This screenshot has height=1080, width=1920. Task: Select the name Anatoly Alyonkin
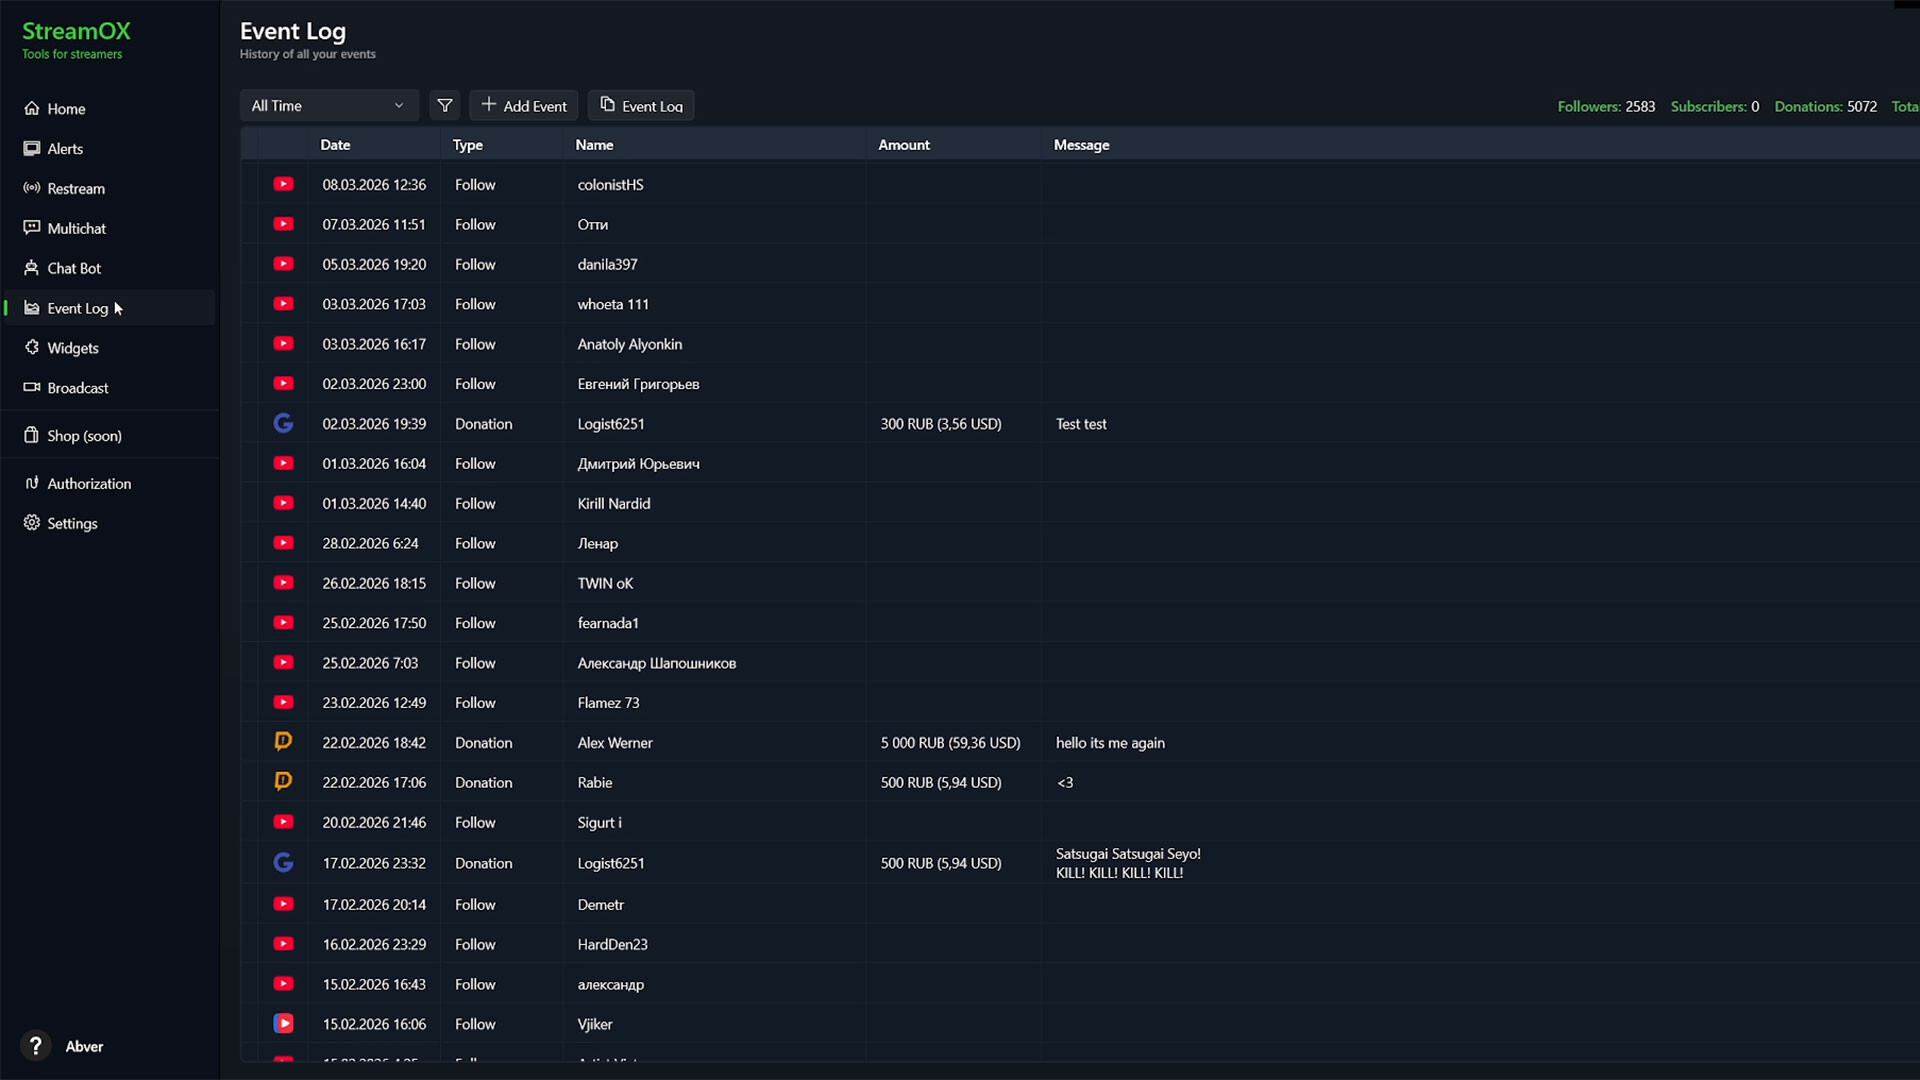[630, 344]
